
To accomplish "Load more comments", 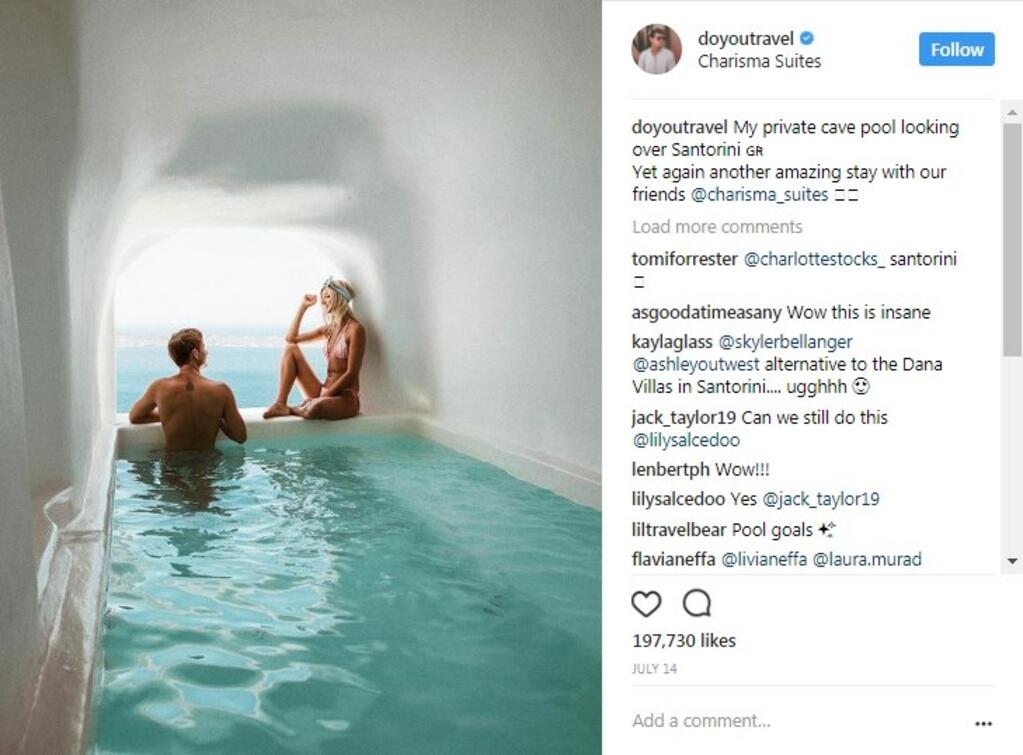I will [717, 226].
